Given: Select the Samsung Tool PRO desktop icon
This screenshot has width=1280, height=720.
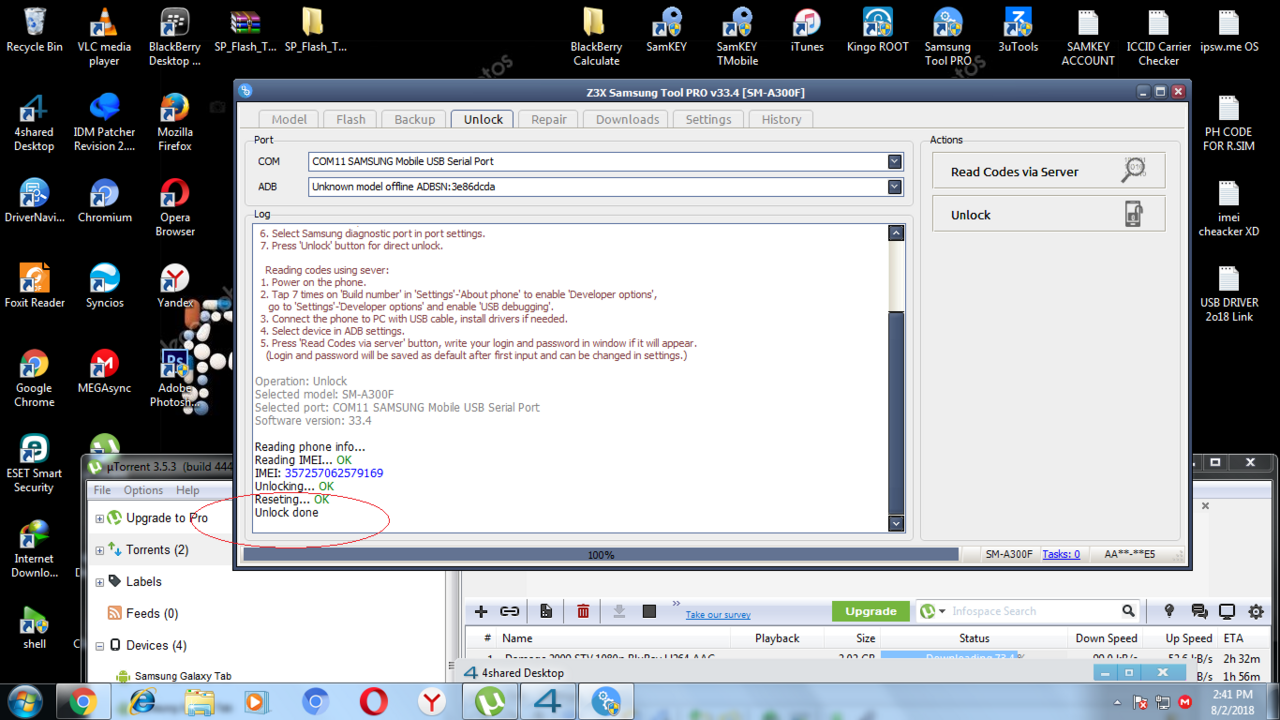Looking at the screenshot, I should coord(947,37).
